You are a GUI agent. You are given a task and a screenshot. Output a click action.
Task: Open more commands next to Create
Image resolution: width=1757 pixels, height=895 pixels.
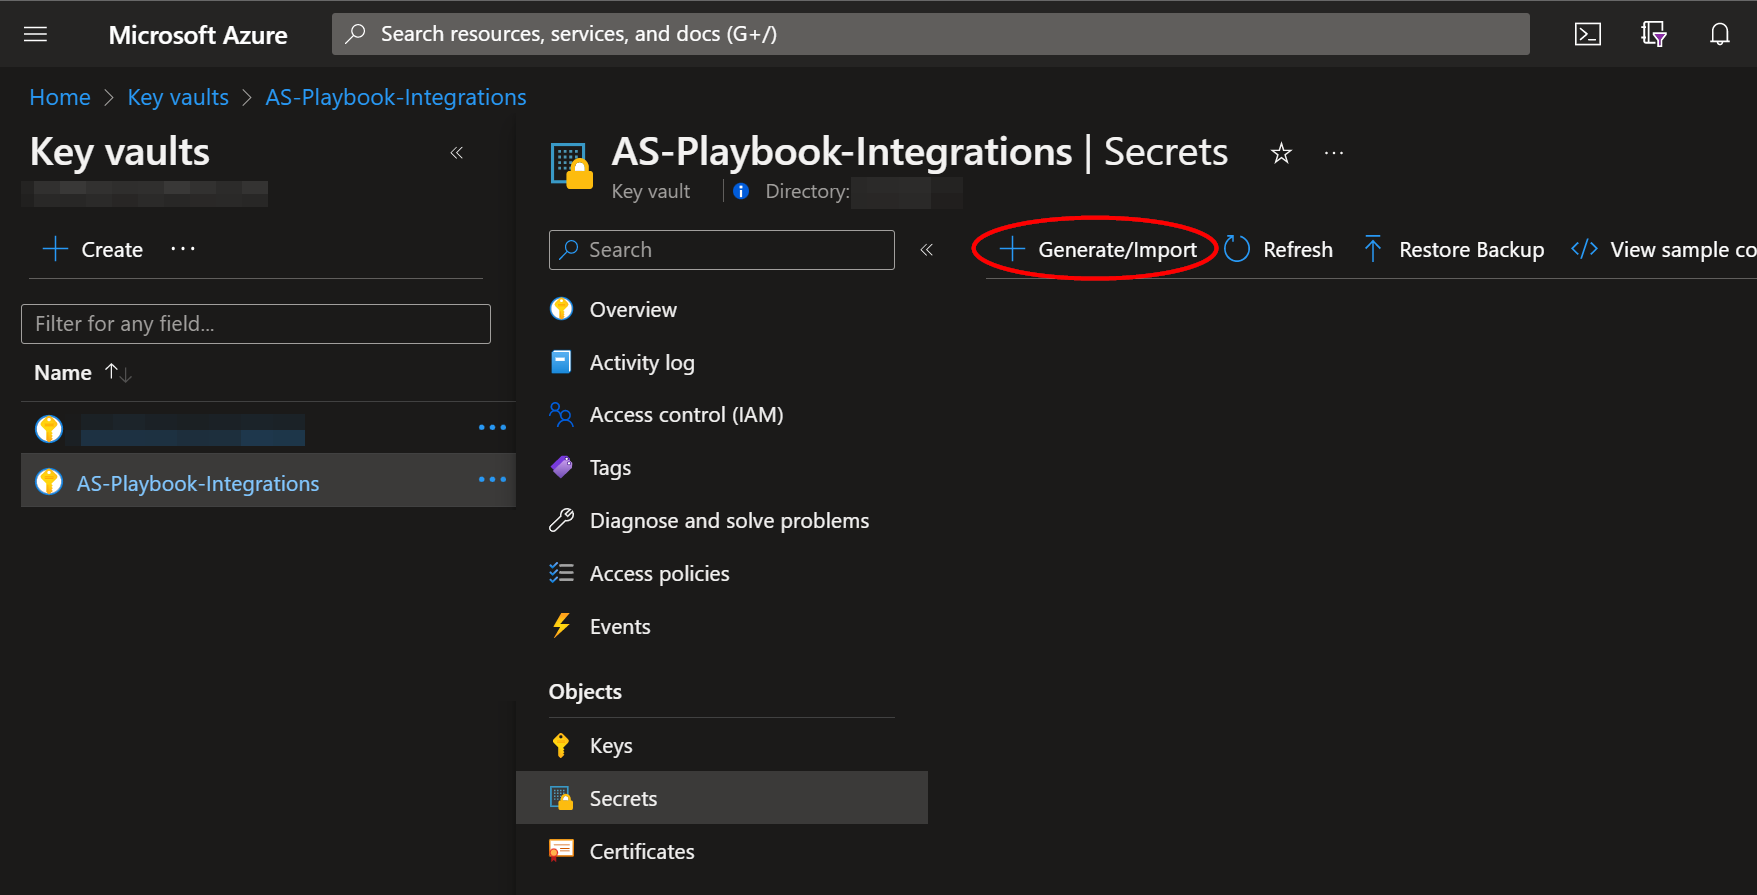(183, 249)
